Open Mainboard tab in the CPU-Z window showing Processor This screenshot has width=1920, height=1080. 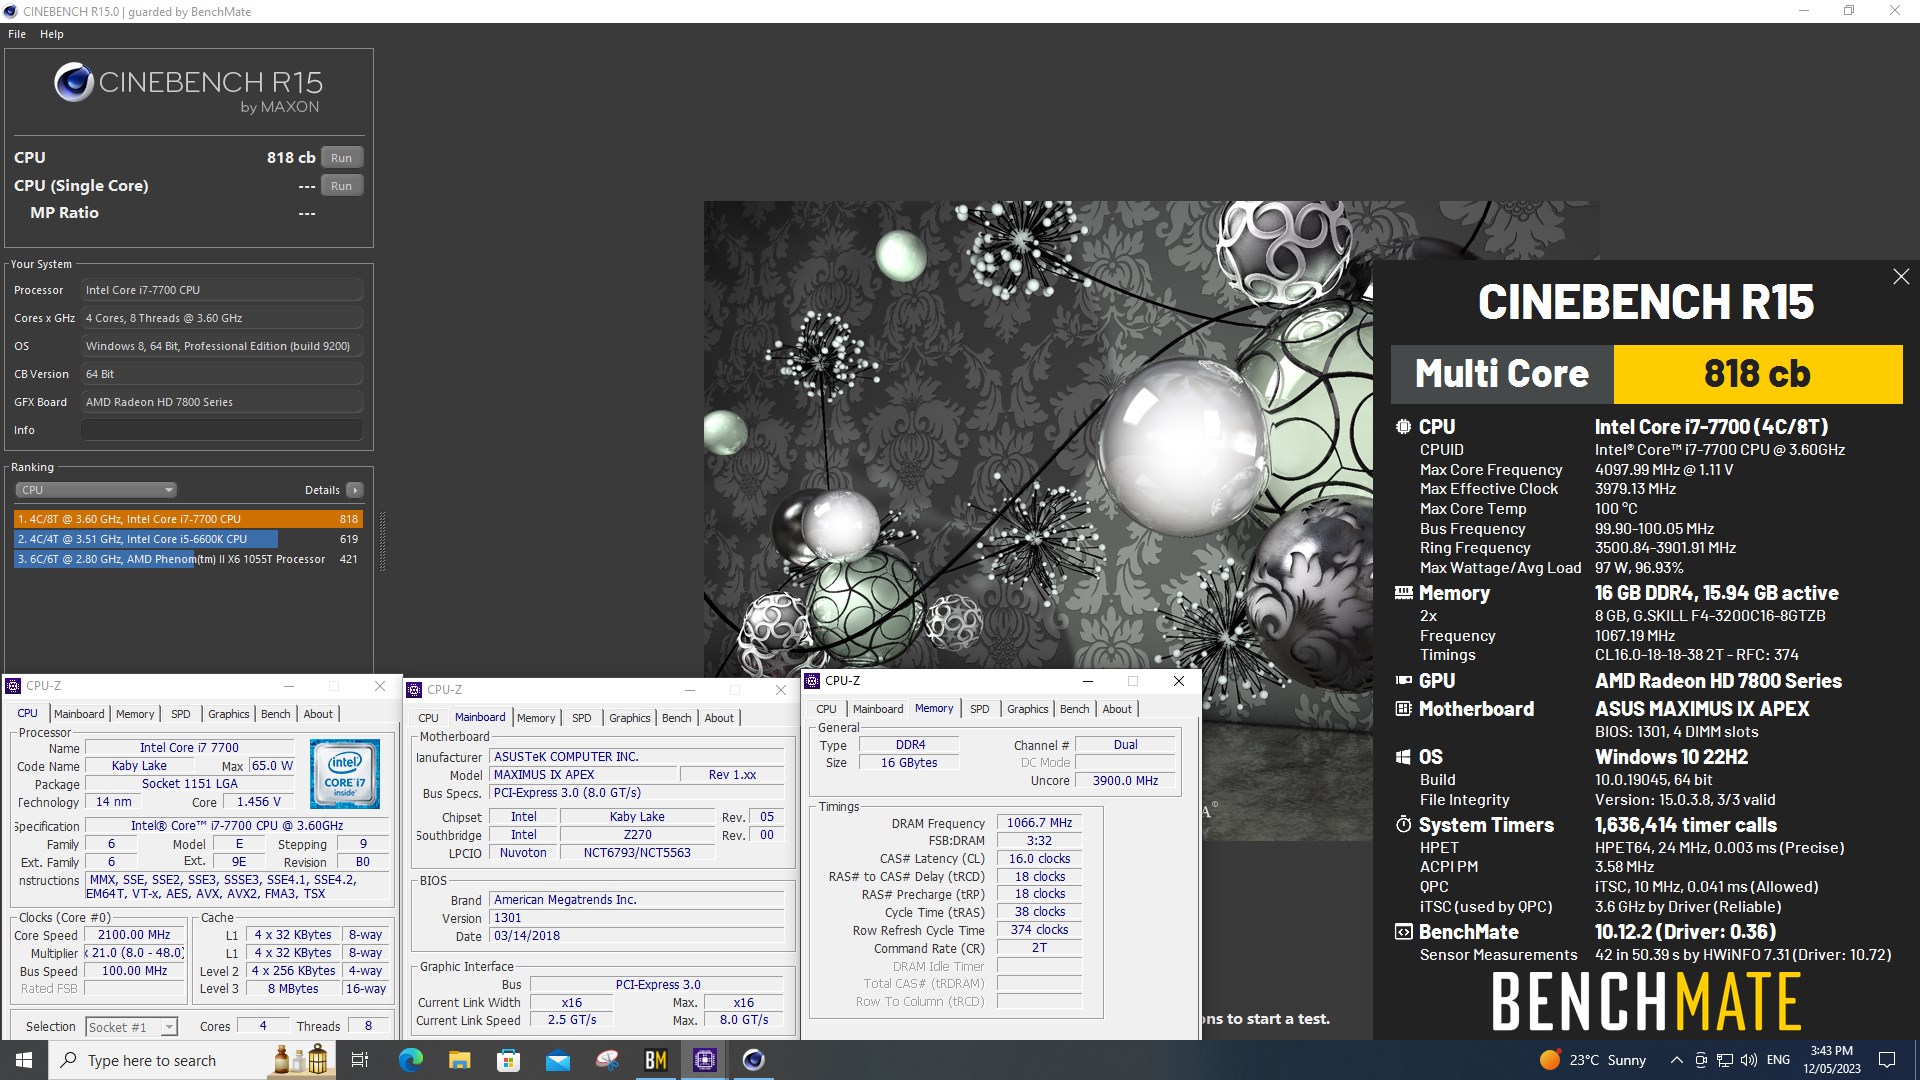tap(79, 714)
